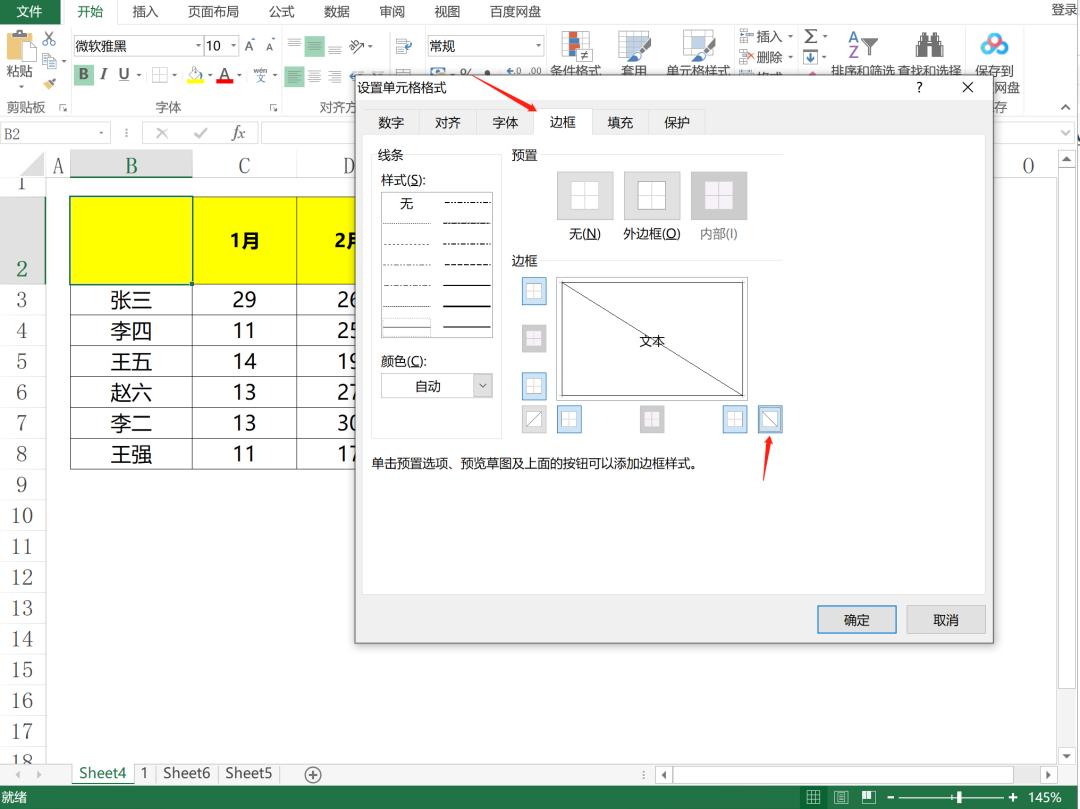Open the border color 自动 dropdown
The image size is (1080, 809).
coord(480,385)
